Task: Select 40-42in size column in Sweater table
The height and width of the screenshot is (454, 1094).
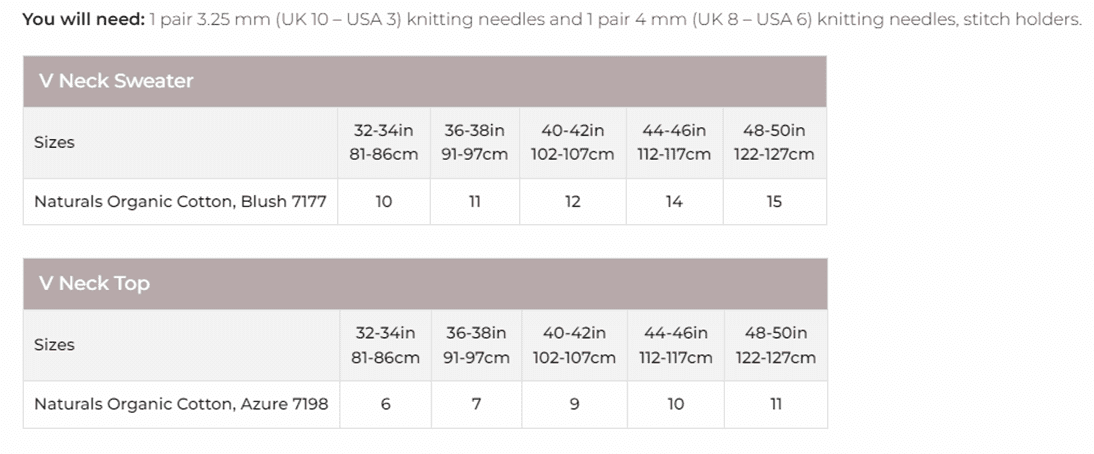Action: pos(572,142)
